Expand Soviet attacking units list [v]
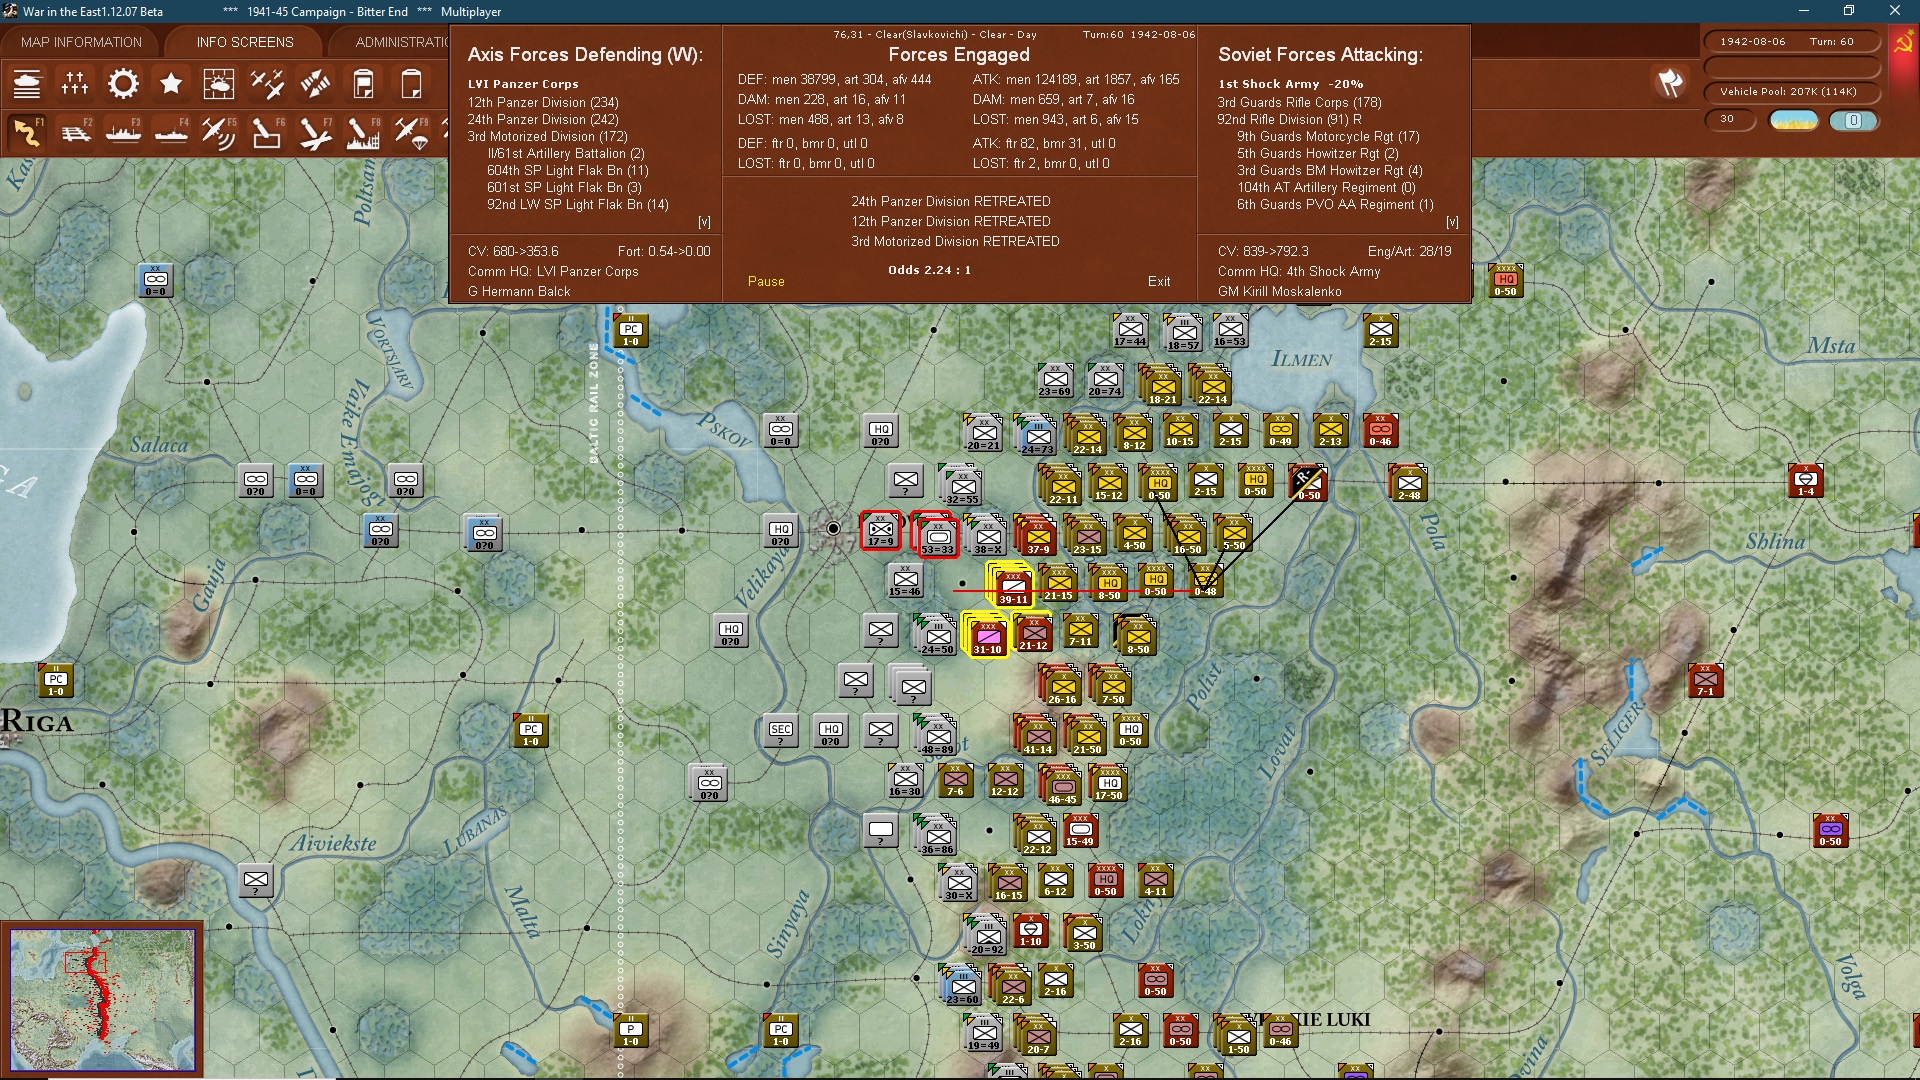The width and height of the screenshot is (1920, 1080). [x=1452, y=222]
